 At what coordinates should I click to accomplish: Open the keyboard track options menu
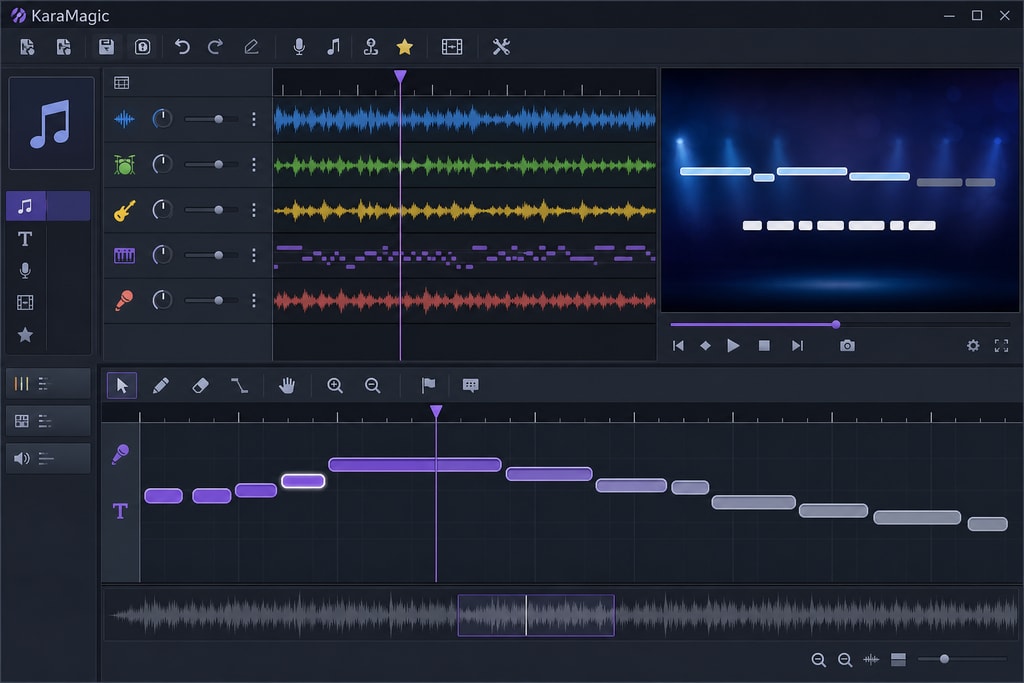tap(254, 255)
